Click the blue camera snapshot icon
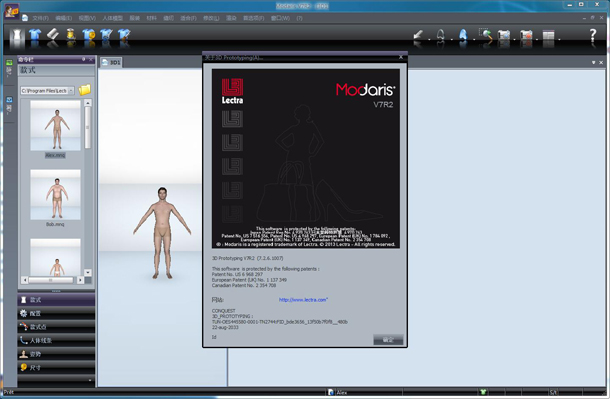 coord(504,36)
